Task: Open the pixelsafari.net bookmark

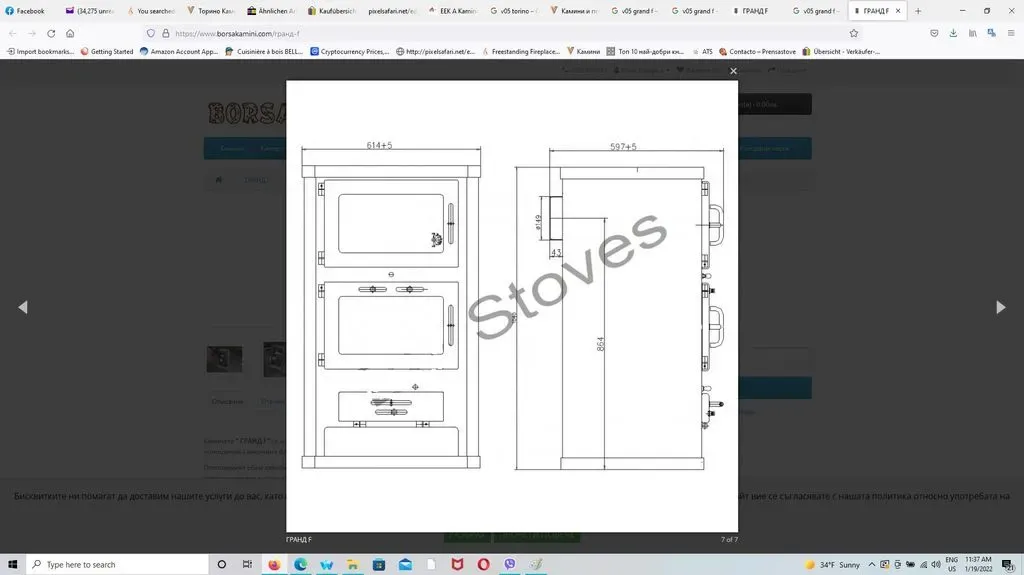Action: click(x=435, y=52)
